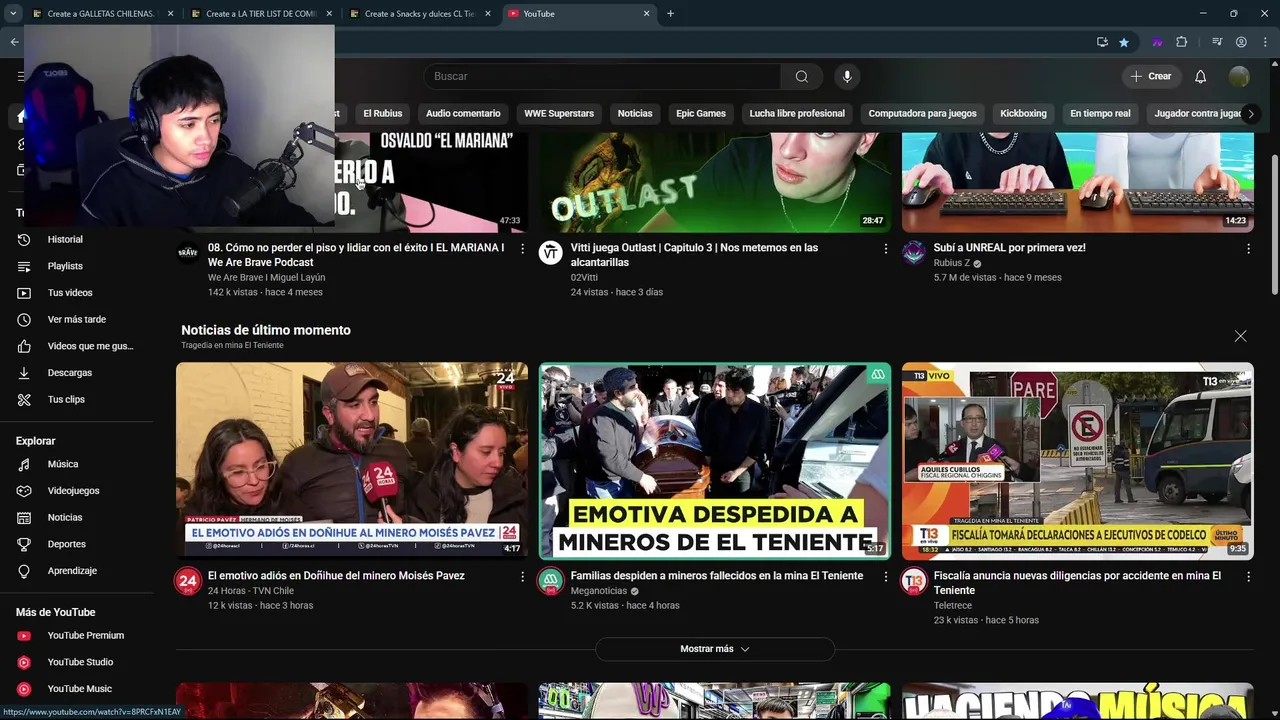This screenshot has height=720, width=1280.
Task: Open the account avatar menu
Action: point(1239,76)
